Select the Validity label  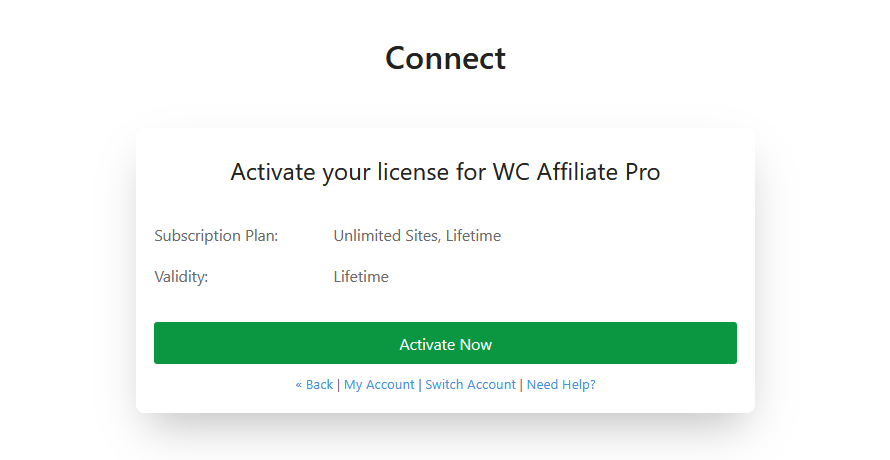point(181,277)
